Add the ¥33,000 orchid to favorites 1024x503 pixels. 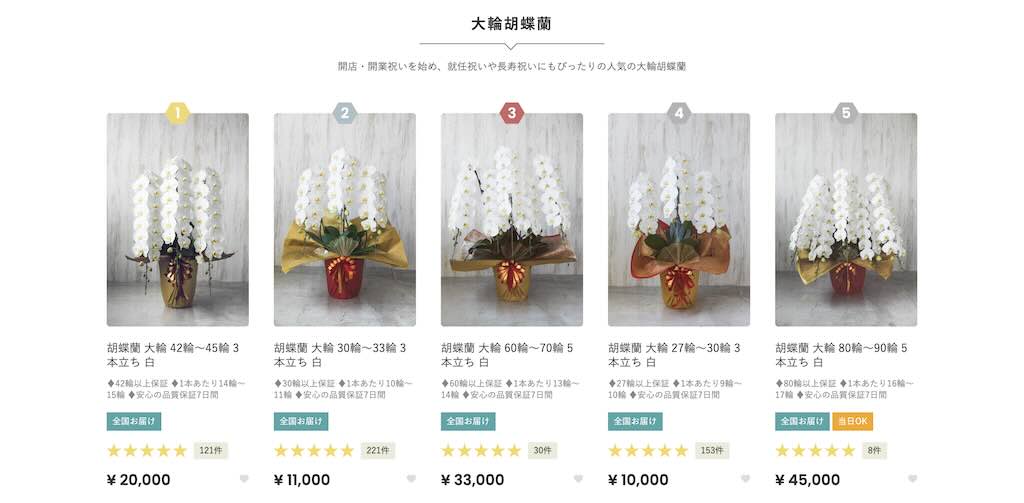pos(579,479)
